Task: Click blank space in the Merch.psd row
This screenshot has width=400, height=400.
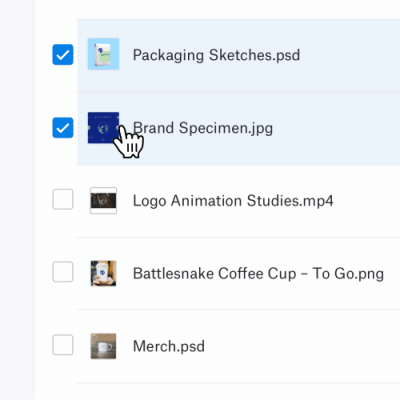Action: click(300, 346)
